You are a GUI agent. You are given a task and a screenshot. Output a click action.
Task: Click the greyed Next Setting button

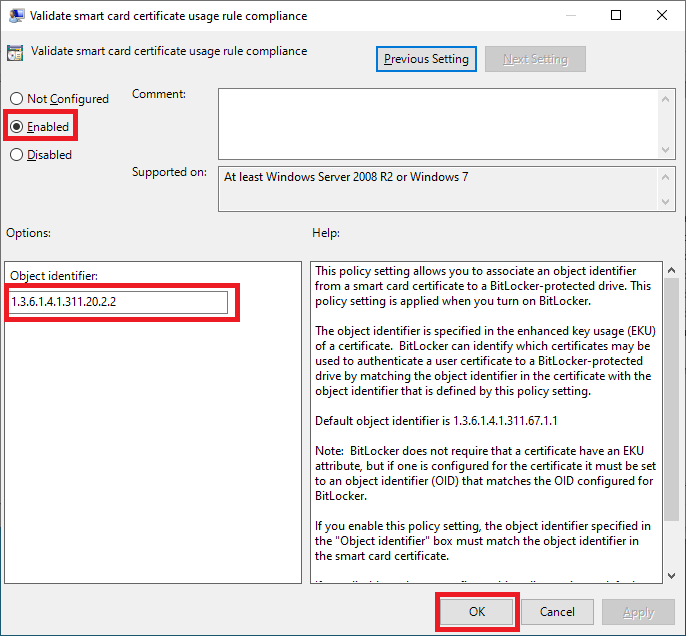(535, 59)
